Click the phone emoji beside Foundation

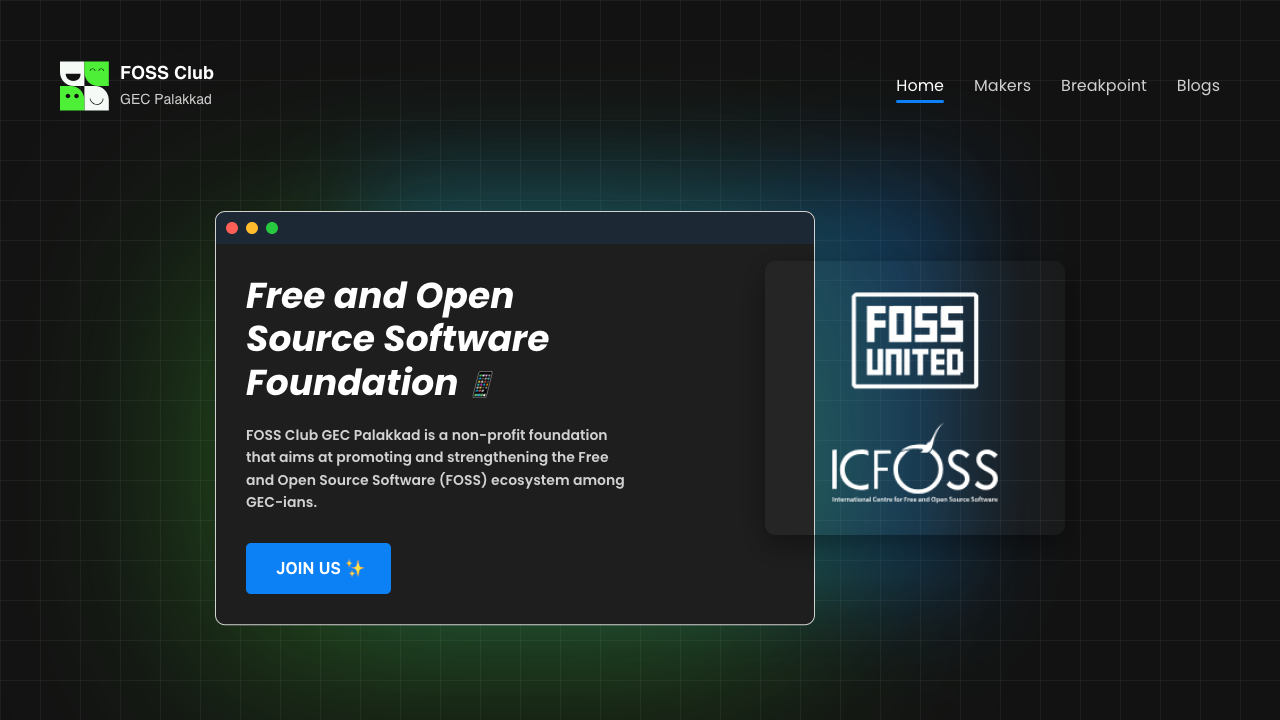pos(482,384)
